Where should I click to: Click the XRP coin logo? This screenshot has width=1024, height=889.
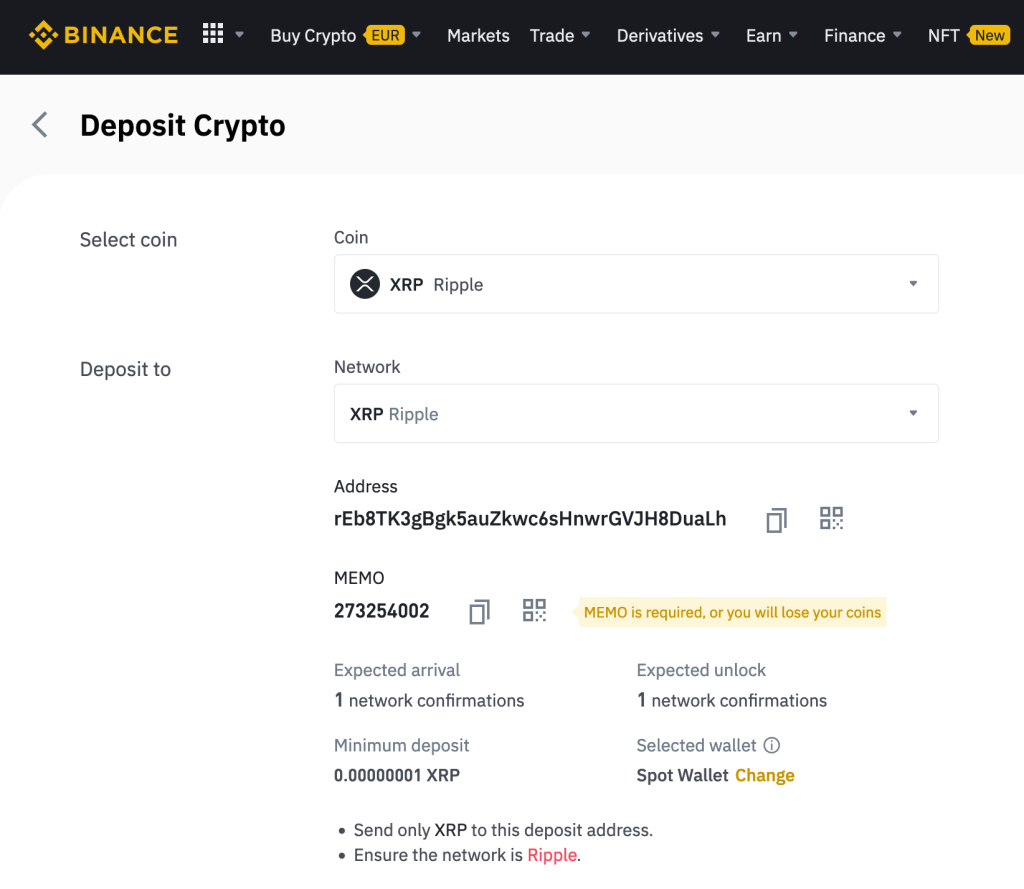[365, 284]
